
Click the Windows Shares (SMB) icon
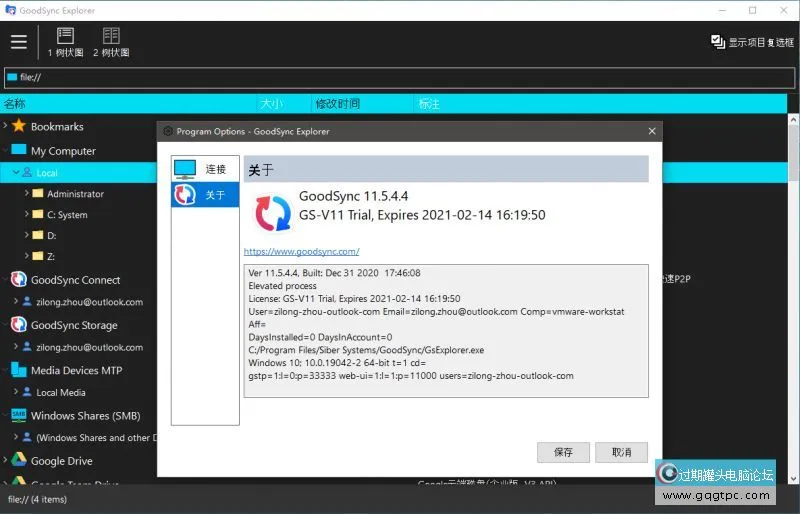18,415
